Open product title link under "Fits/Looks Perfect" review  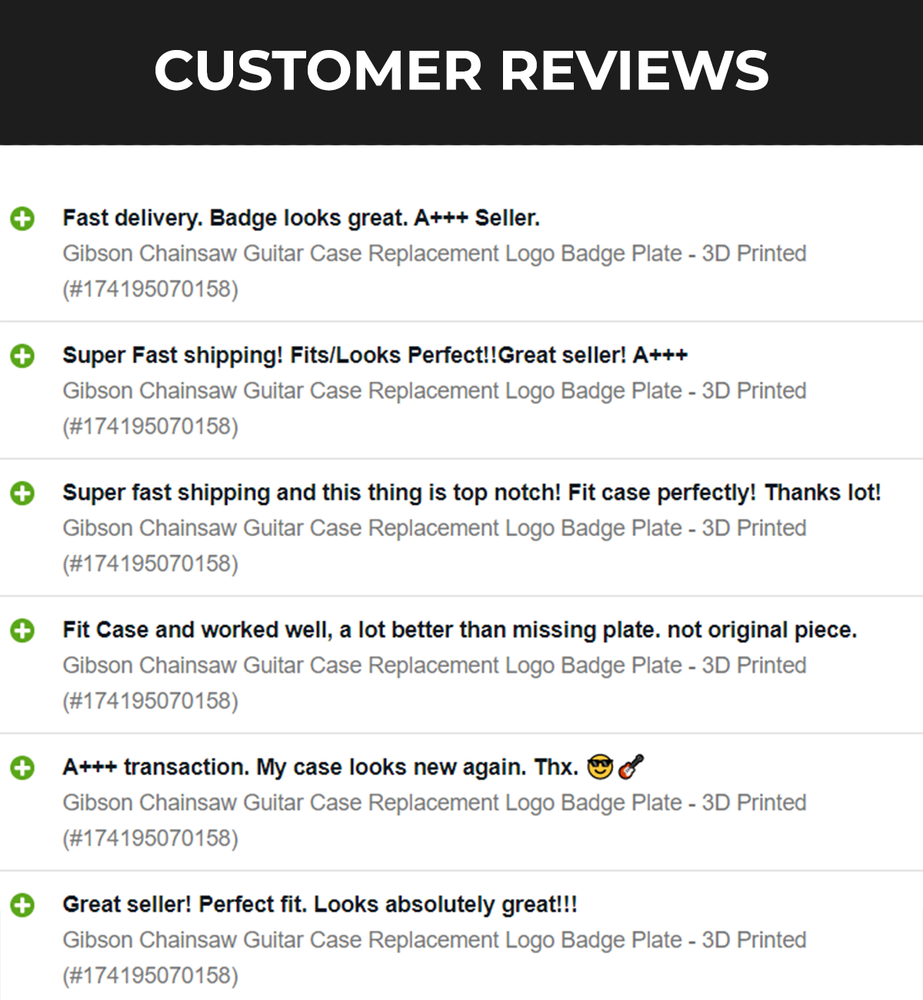coord(434,391)
